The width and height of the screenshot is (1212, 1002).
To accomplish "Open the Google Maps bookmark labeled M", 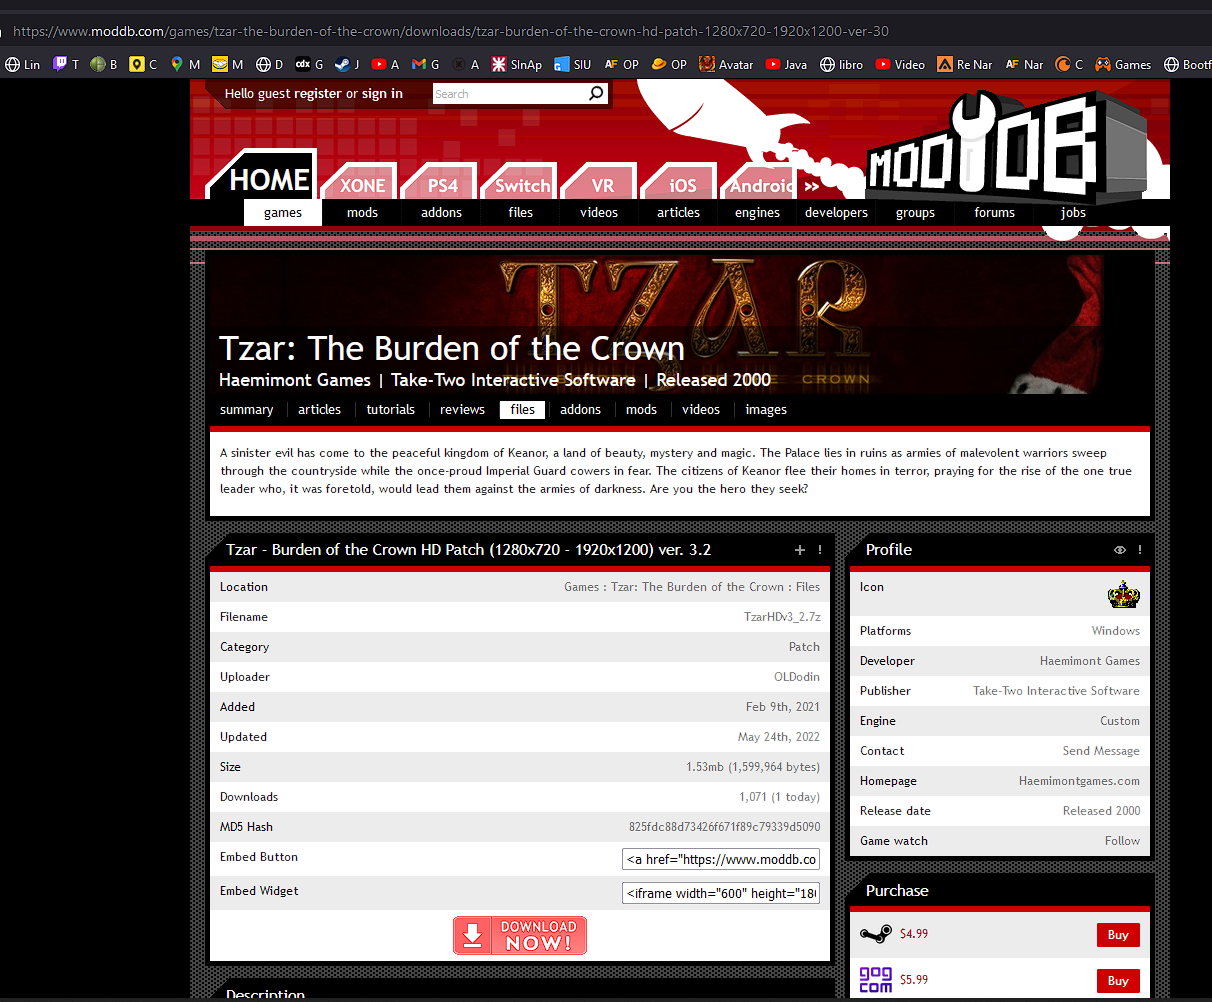I will [185, 64].
